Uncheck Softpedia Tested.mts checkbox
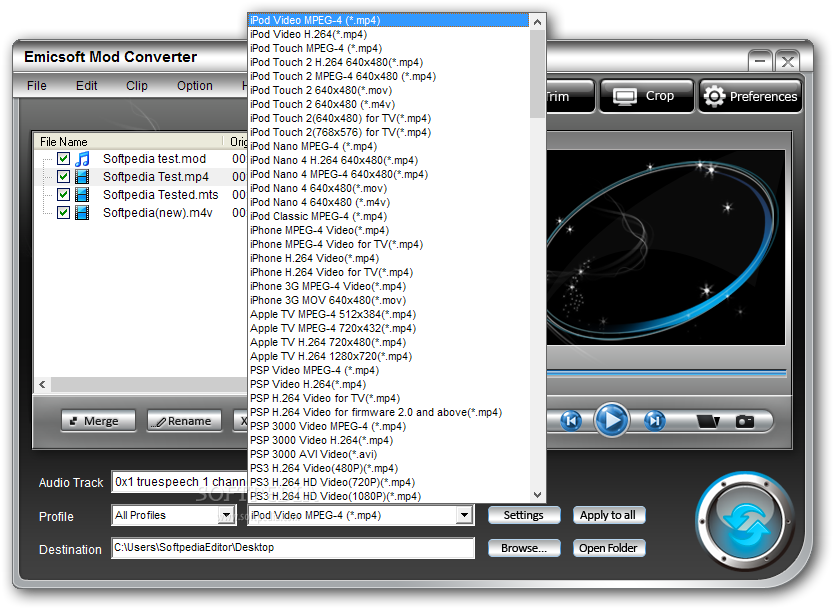834x609 pixels. click(x=63, y=195)
